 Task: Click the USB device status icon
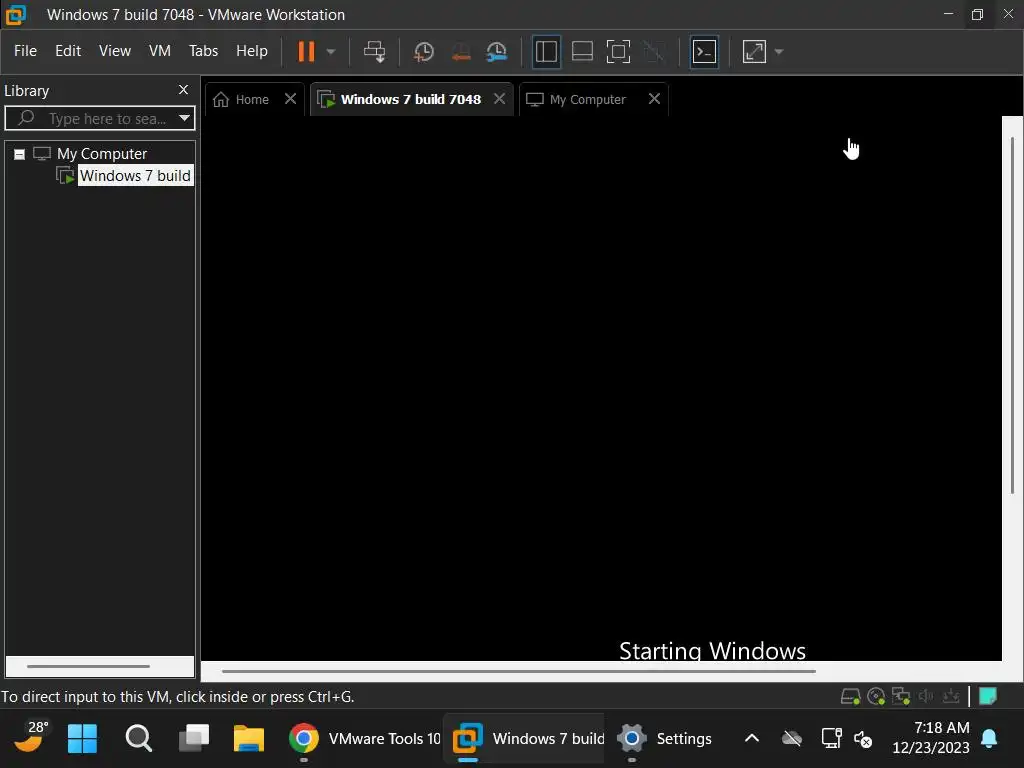pyautogui.click(x=951, y=697)
